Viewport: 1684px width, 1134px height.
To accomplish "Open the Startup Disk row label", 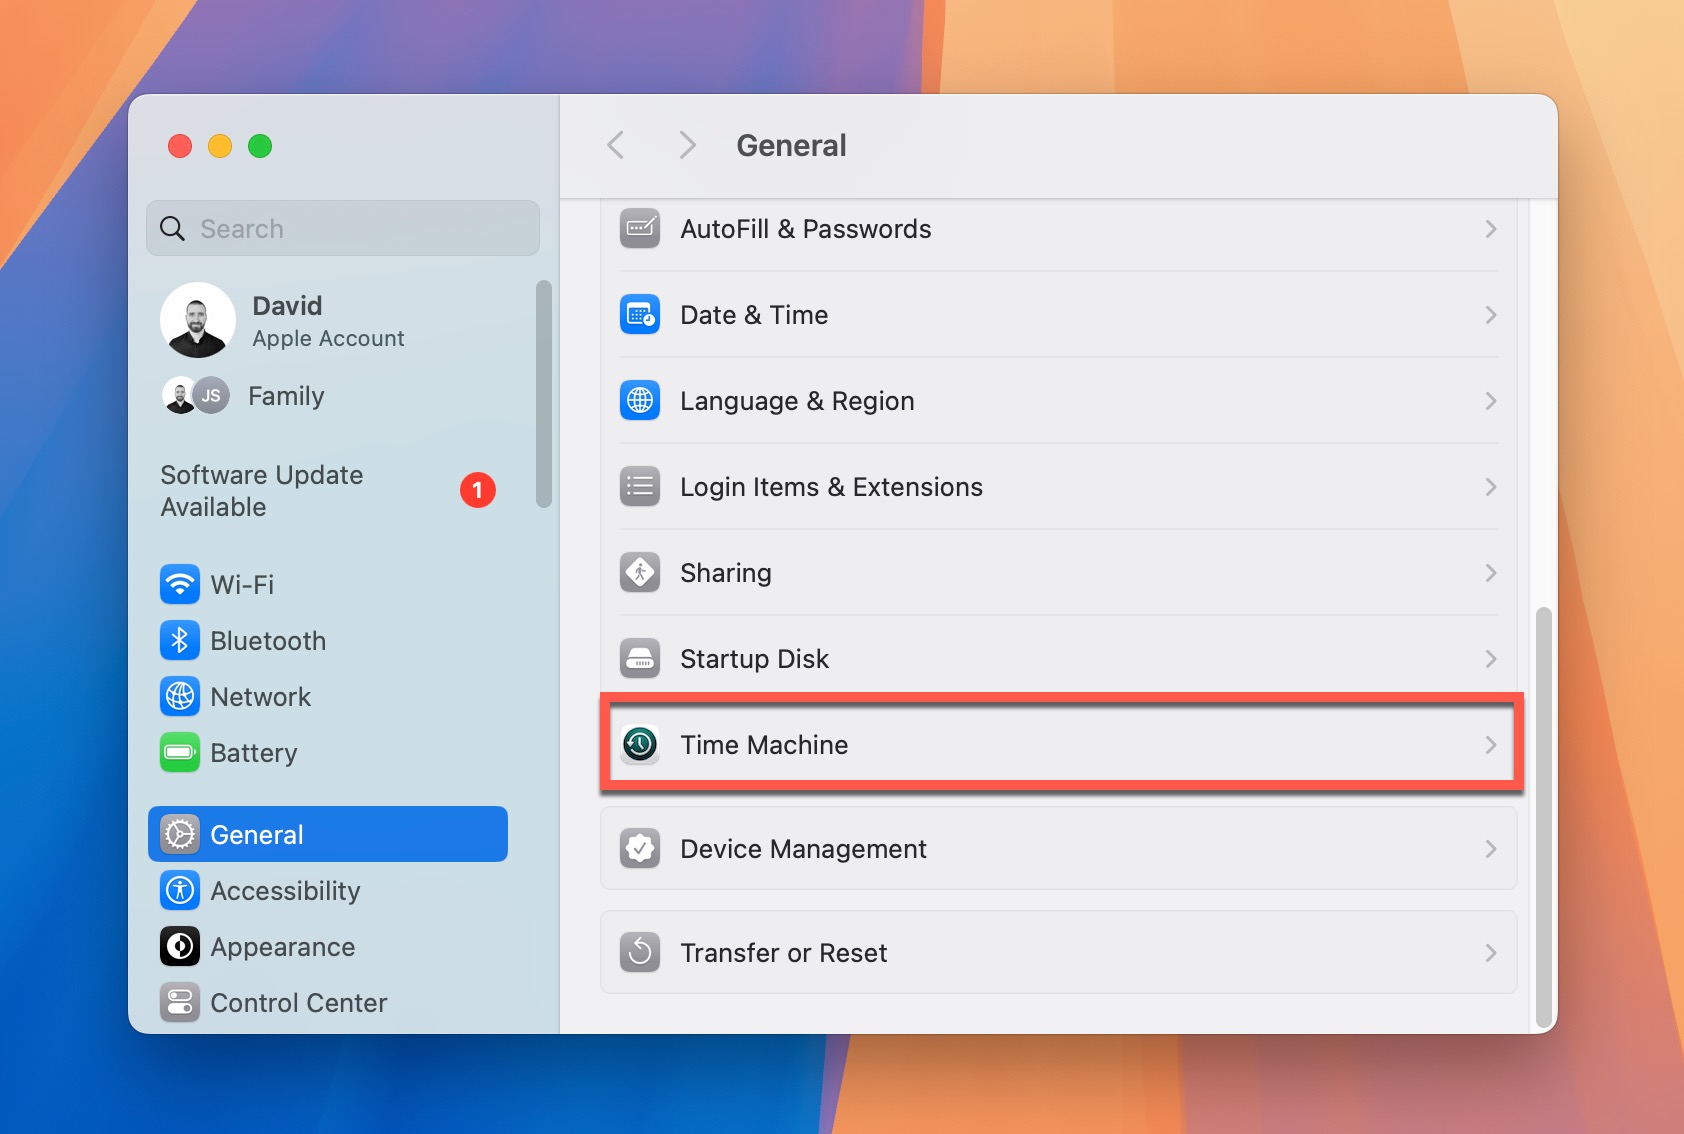I will [x=754, y=659].
